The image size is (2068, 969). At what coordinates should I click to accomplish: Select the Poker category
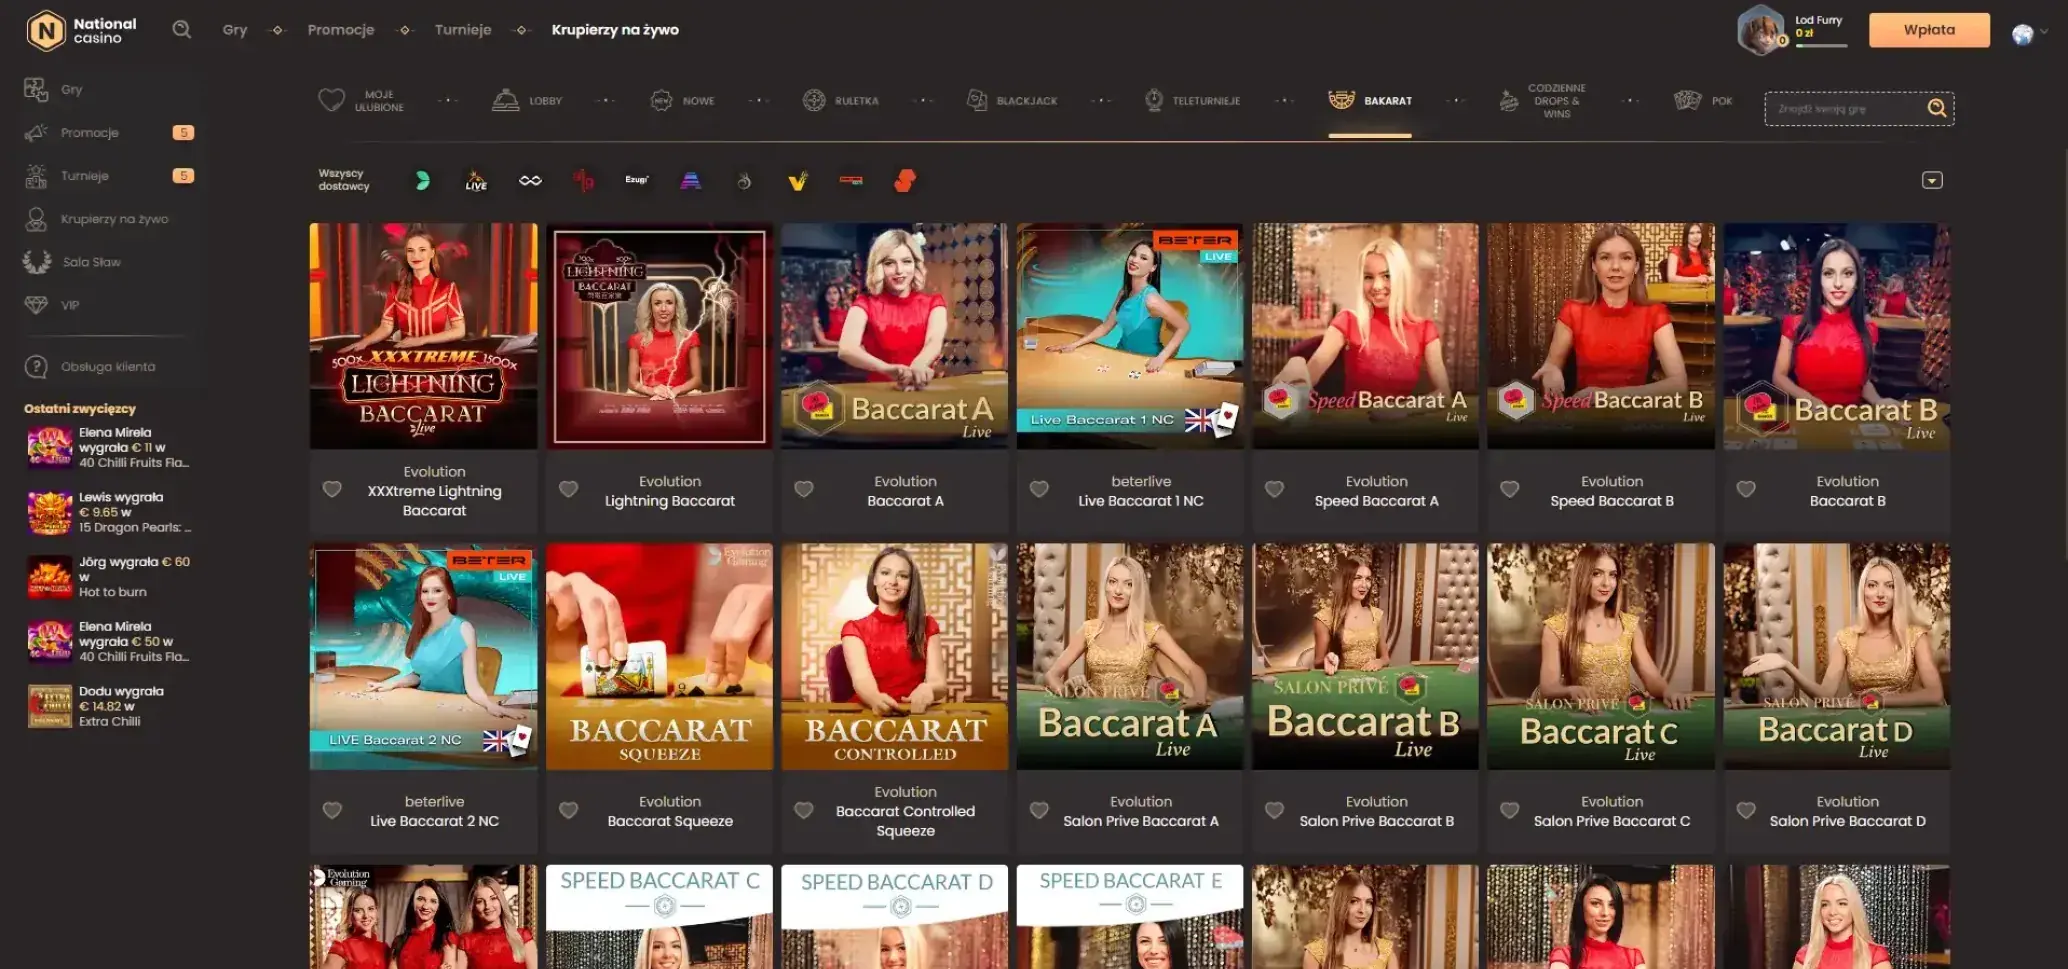(x=1703, y=101)
